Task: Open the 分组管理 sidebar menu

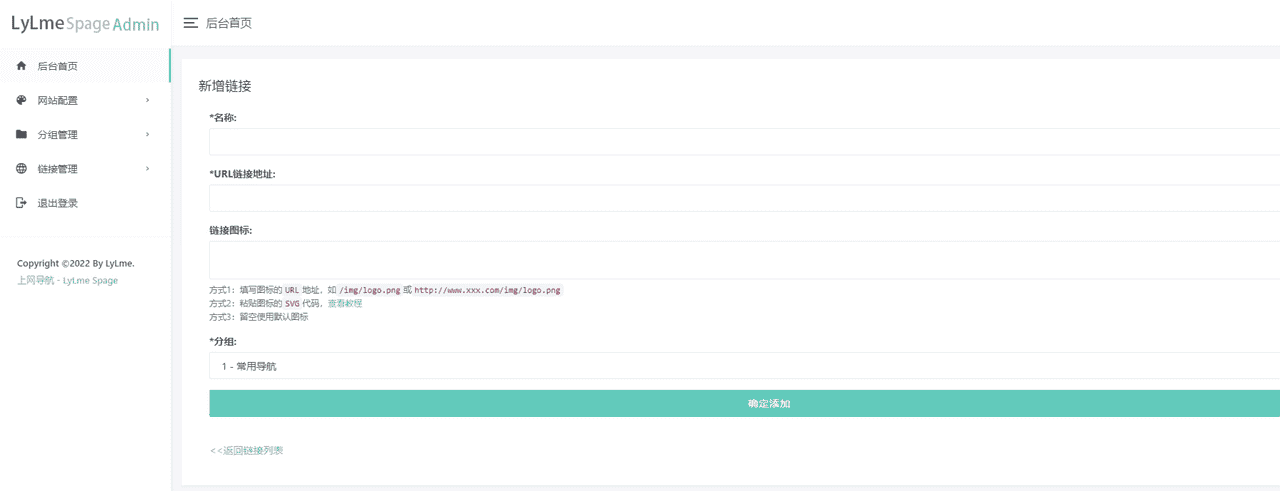Action: click(x=85, y=134)
